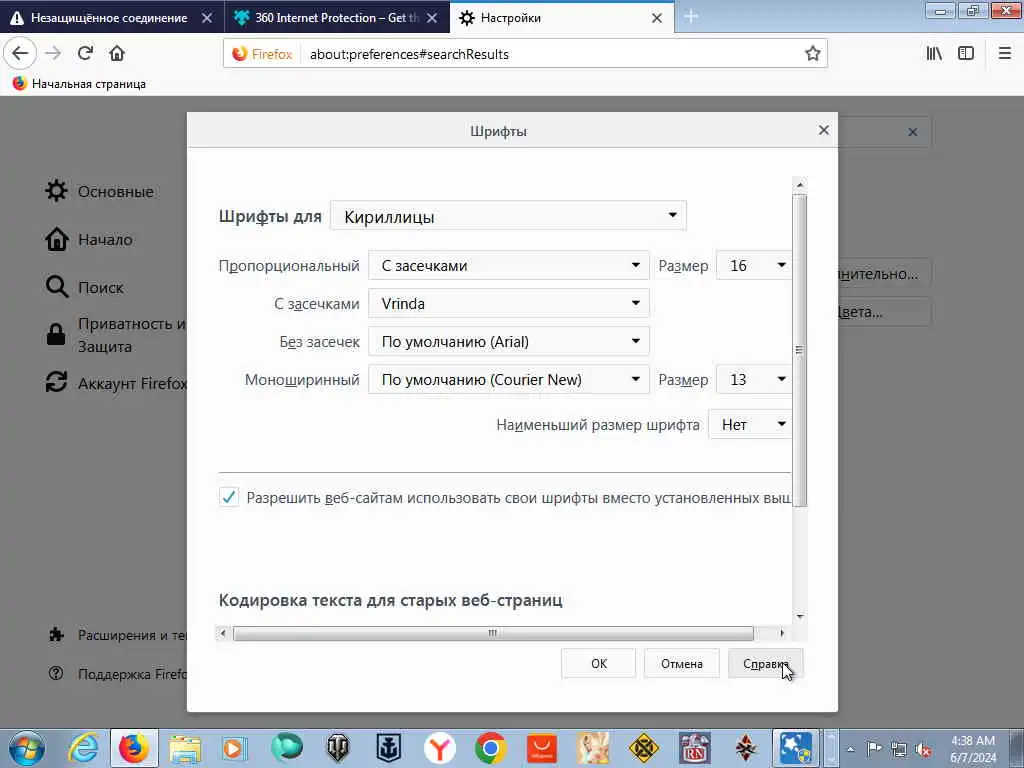
Task: Bookmark this page with the star icon
Action: click(x=812, y=54)
